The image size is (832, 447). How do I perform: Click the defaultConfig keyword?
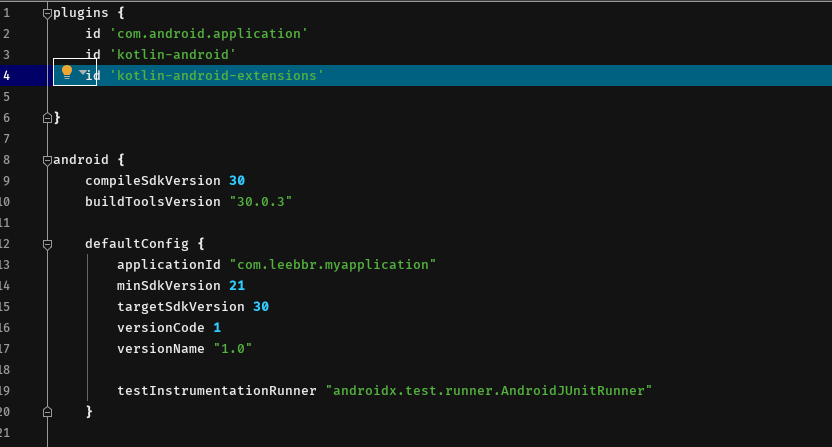pos(137,244)
